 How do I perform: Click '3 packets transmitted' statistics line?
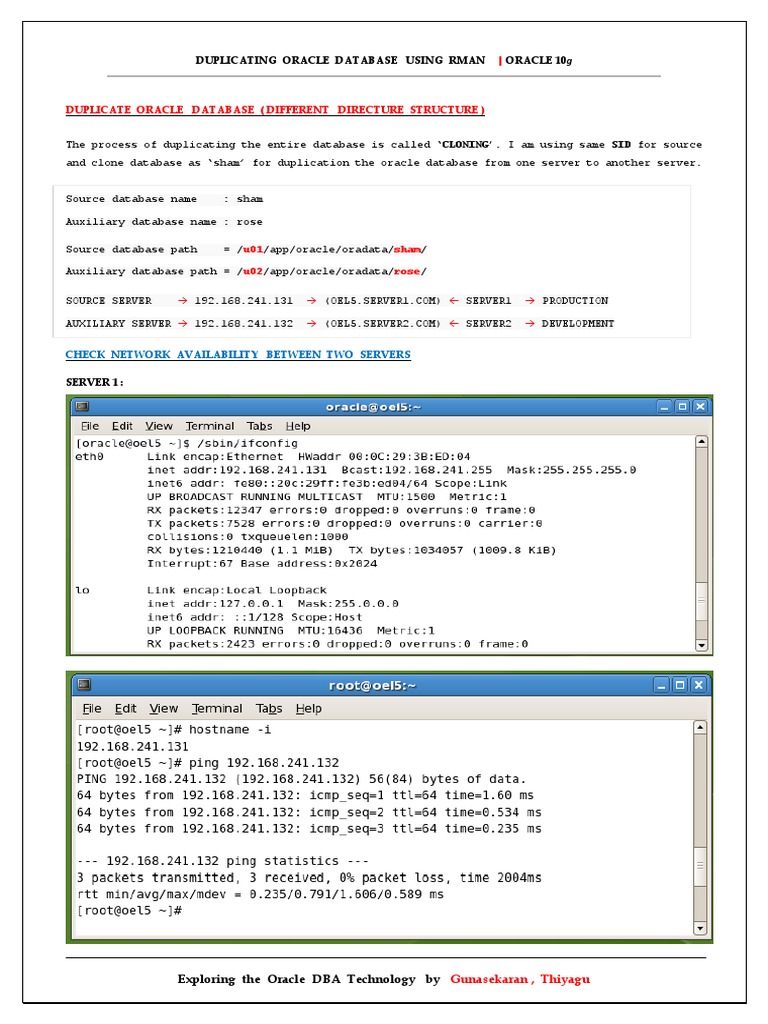[309, 878]
